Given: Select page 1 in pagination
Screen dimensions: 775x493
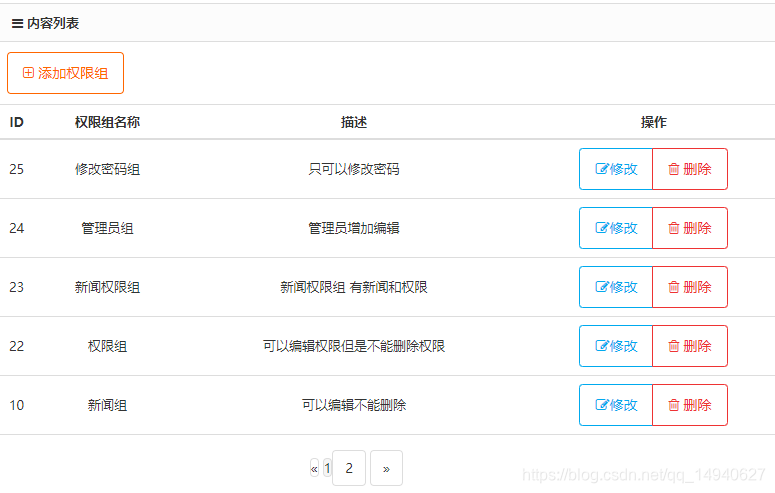Looking at the screenshot, I should click(327, 468).
